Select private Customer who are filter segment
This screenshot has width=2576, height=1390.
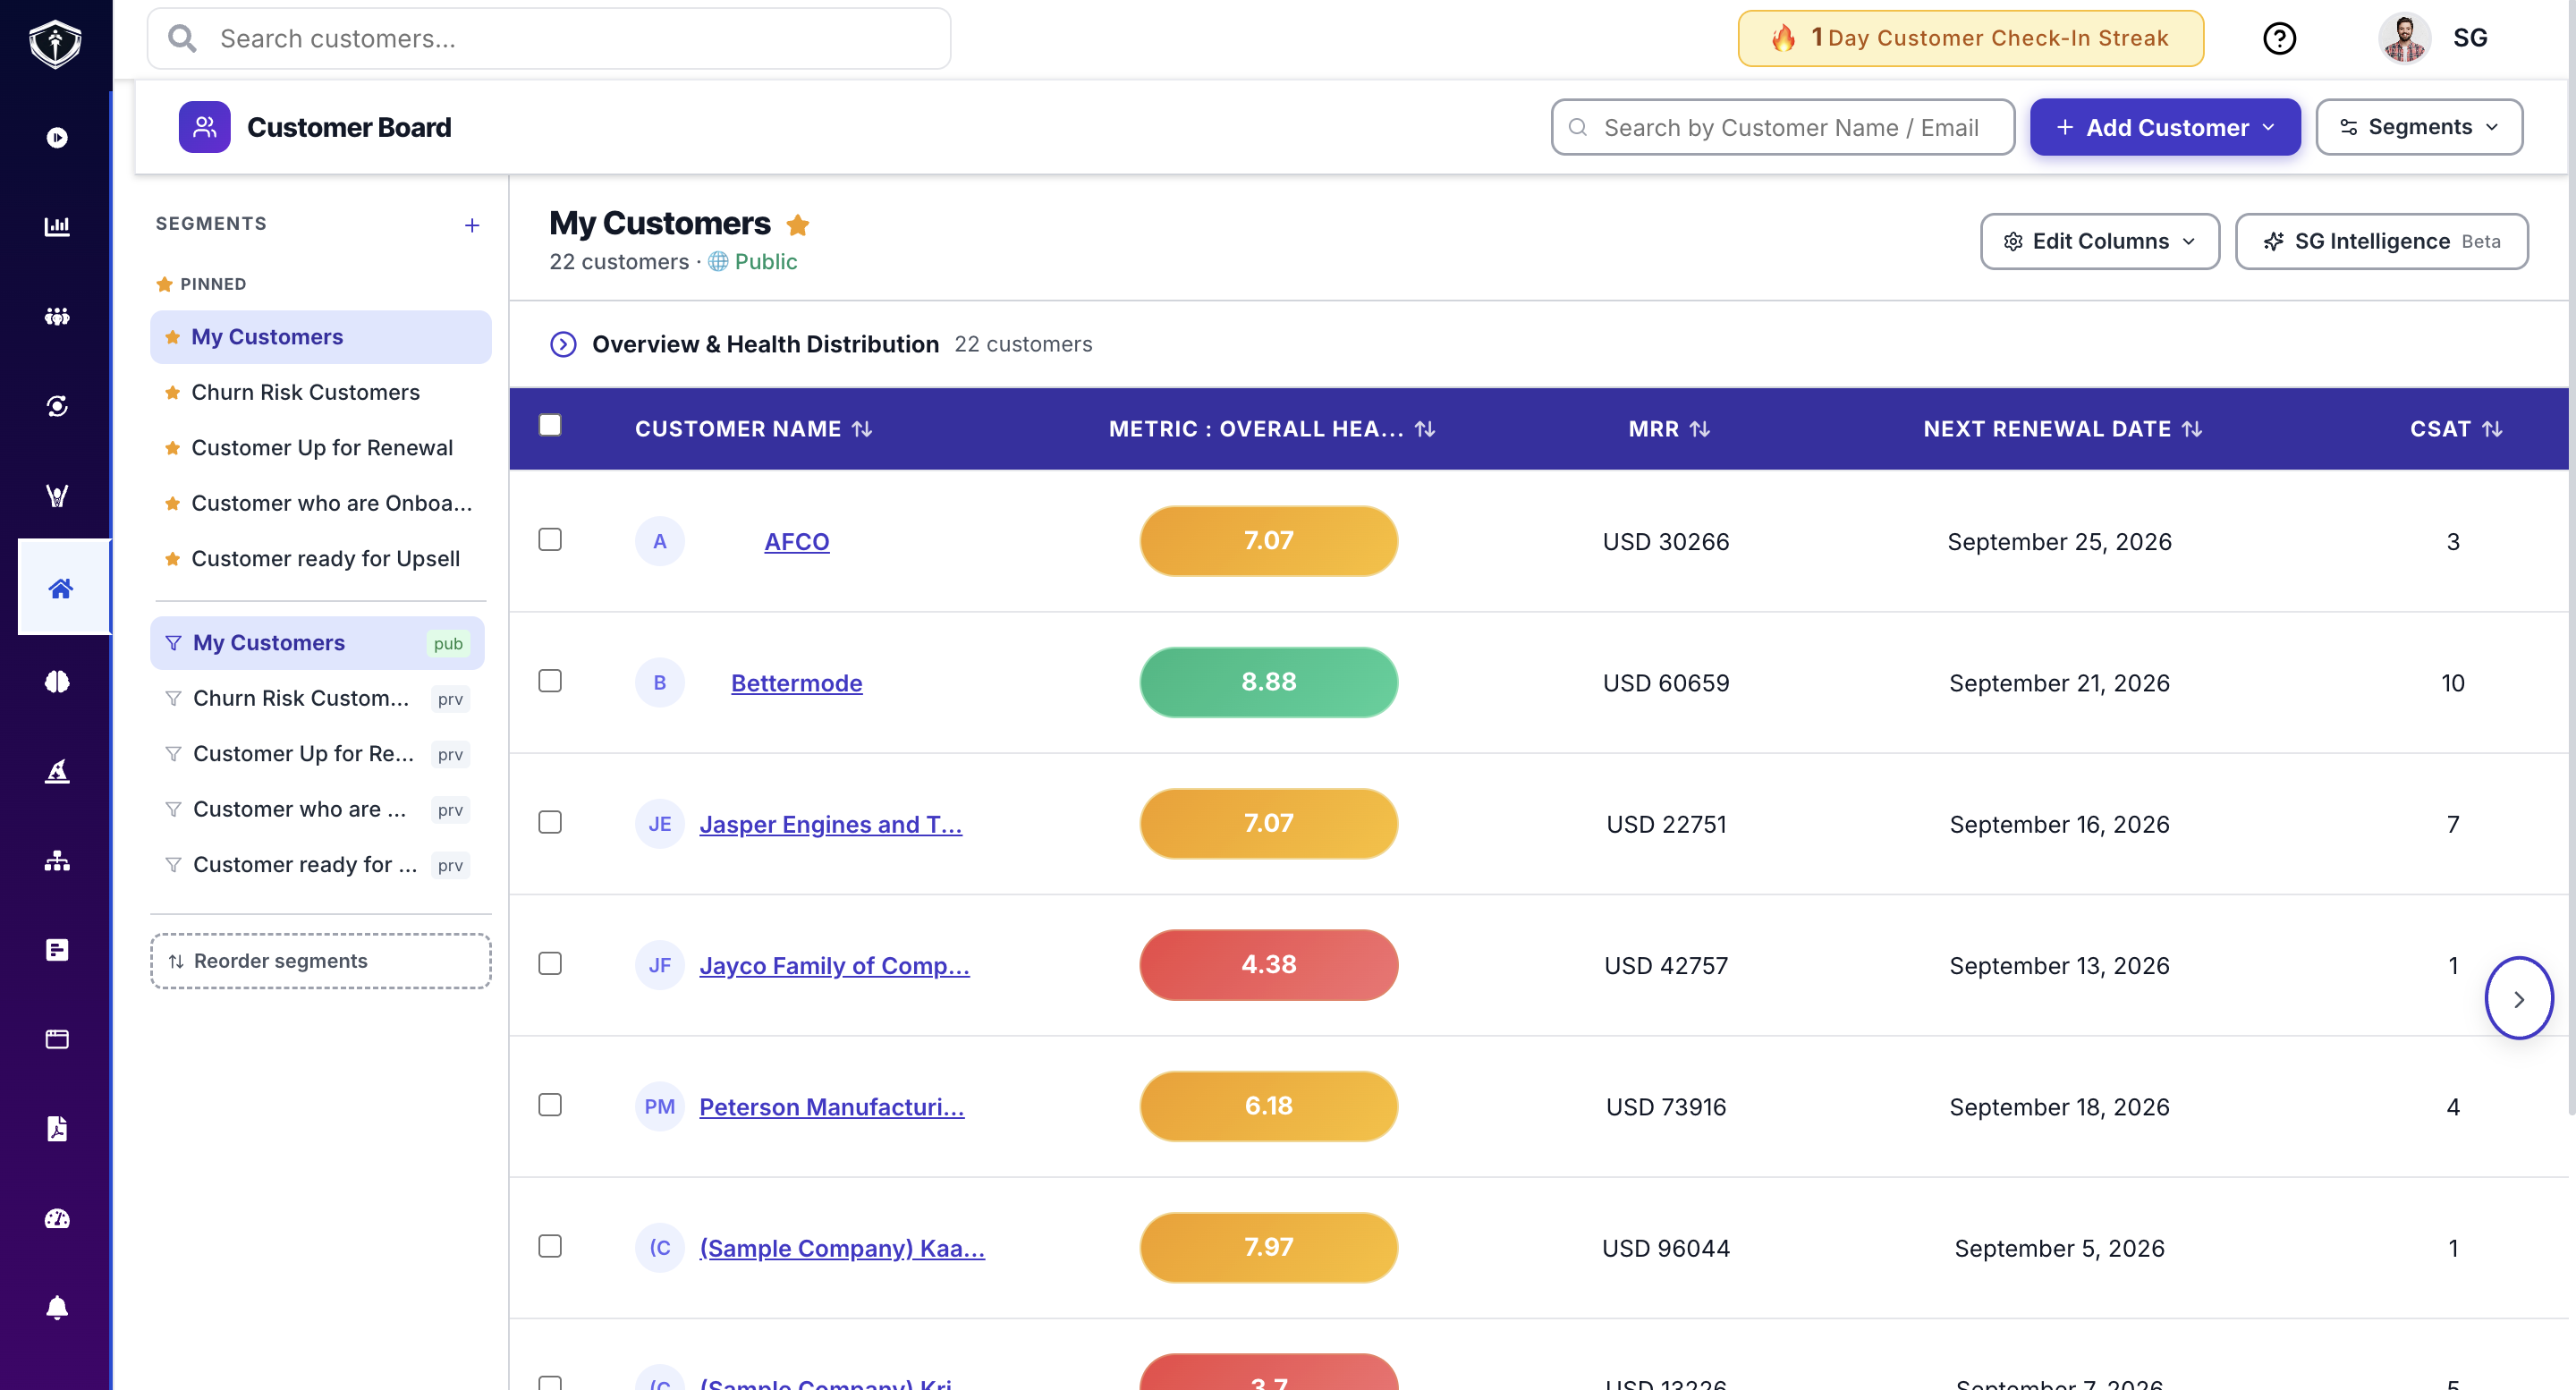pos(318,809)
